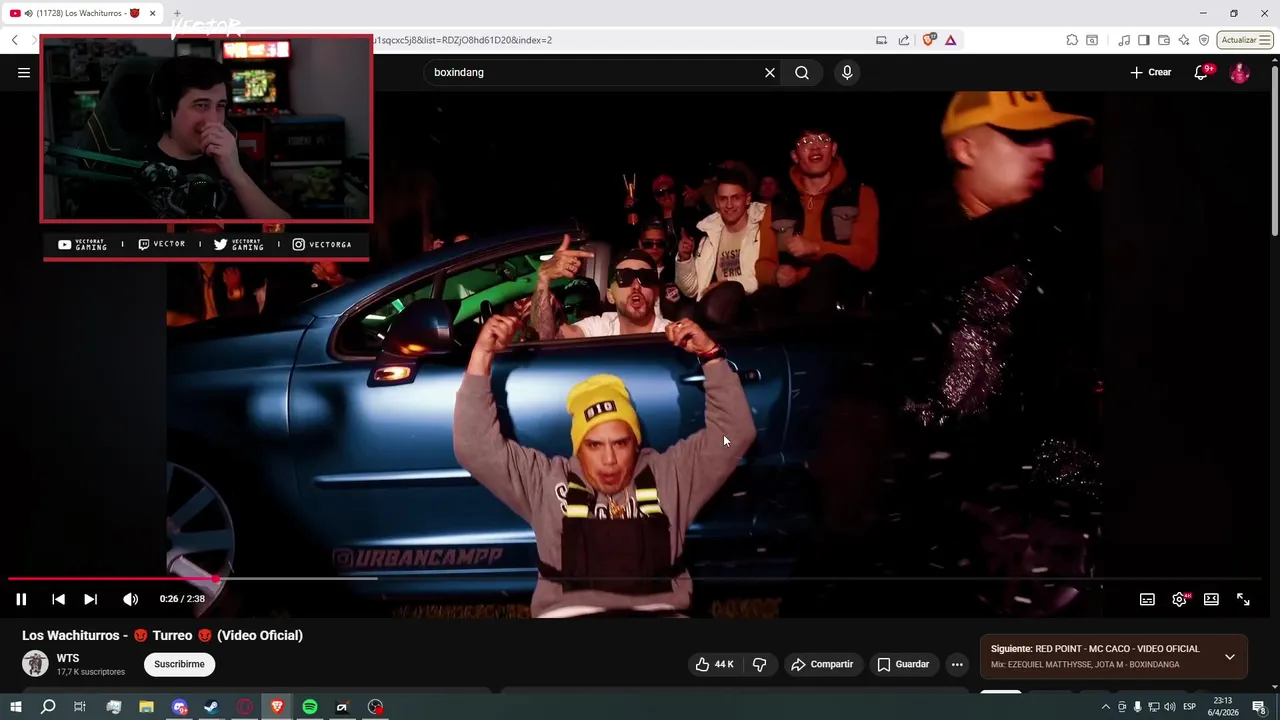Mute the video player volume
This screenshot has width=1280, height=720.
(130, 599)
